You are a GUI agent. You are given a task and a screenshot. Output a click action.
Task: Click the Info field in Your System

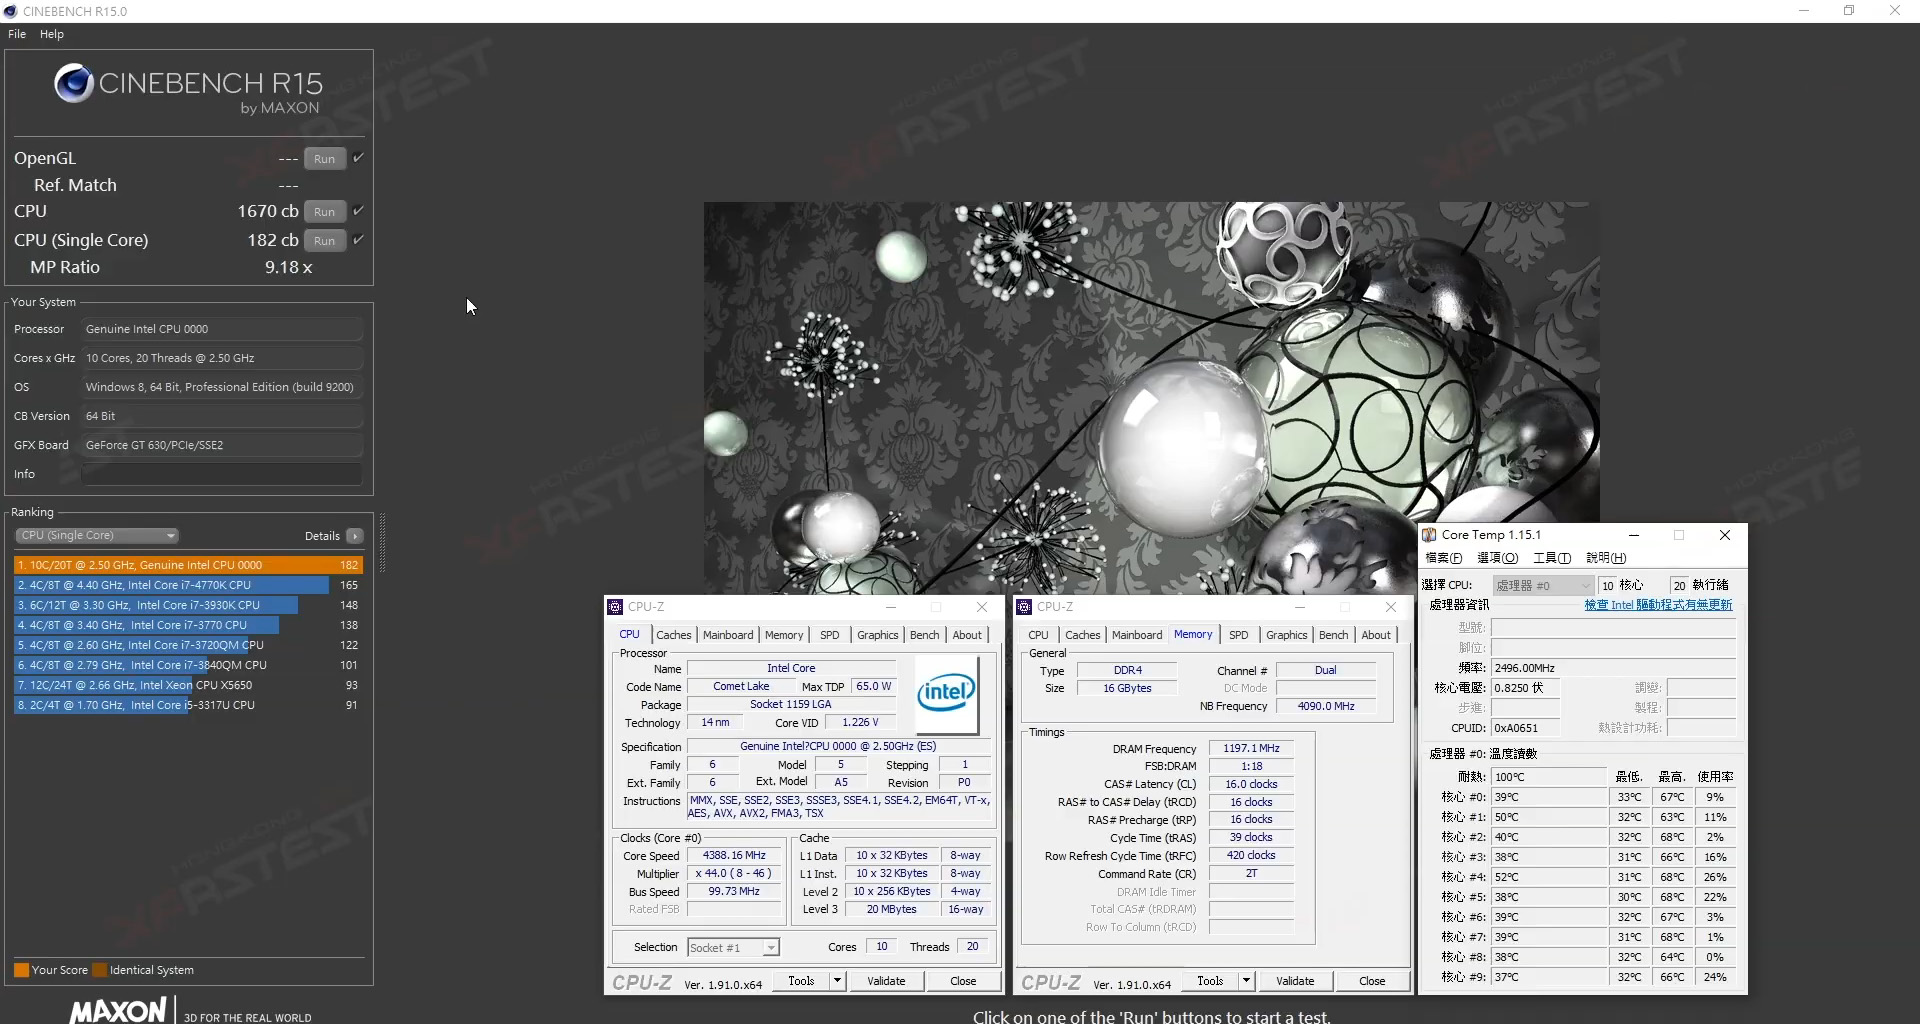click(x=222, y=474)
